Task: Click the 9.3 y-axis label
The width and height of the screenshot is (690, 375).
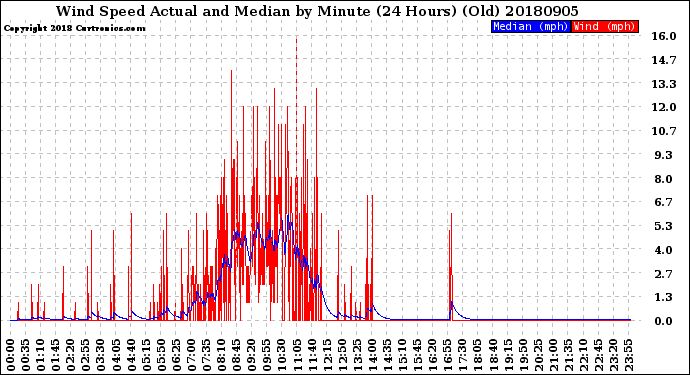Action: pyautogui.click(x=664, y=155)
